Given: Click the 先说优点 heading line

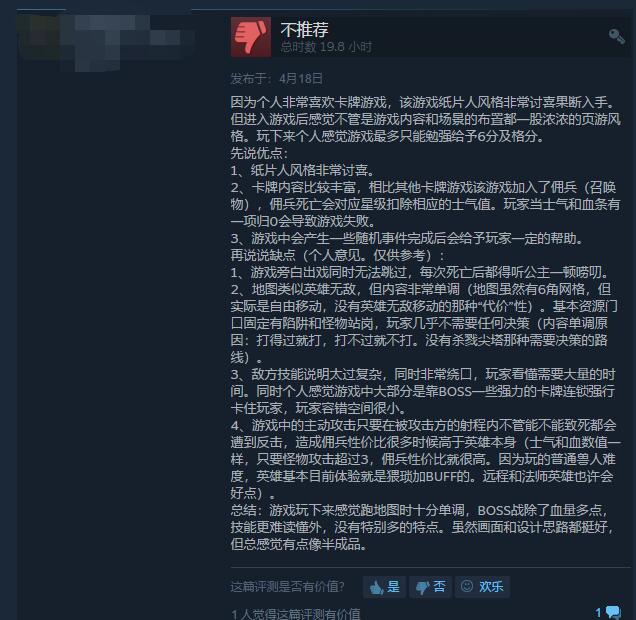Looking at the screenshot, I should [x=259, y=153].
